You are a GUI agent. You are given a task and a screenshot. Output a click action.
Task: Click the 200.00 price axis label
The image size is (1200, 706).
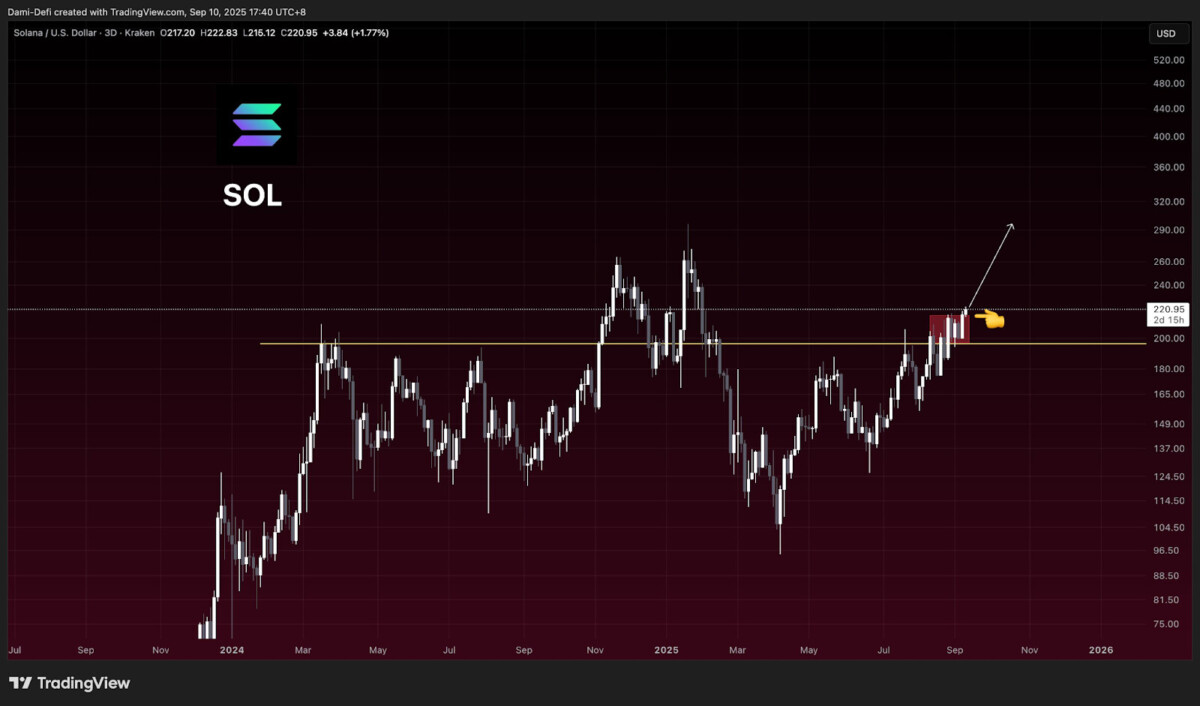coord(1168,339)
